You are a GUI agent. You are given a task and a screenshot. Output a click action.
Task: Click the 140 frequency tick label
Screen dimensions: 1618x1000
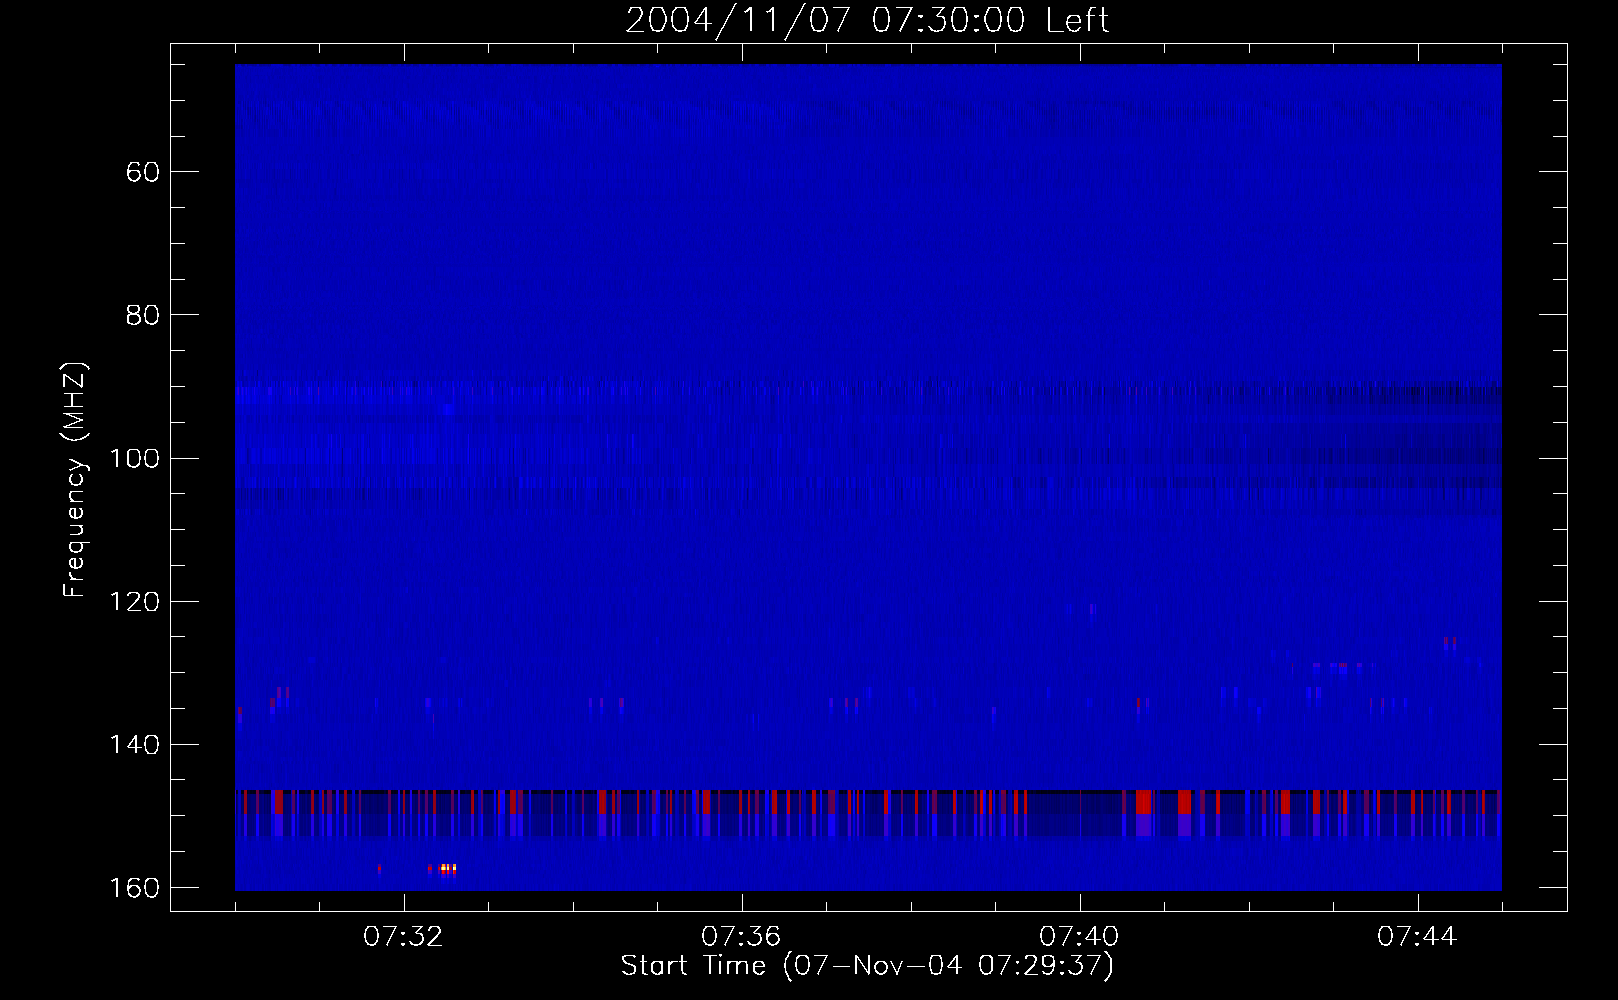coord(135,745)
